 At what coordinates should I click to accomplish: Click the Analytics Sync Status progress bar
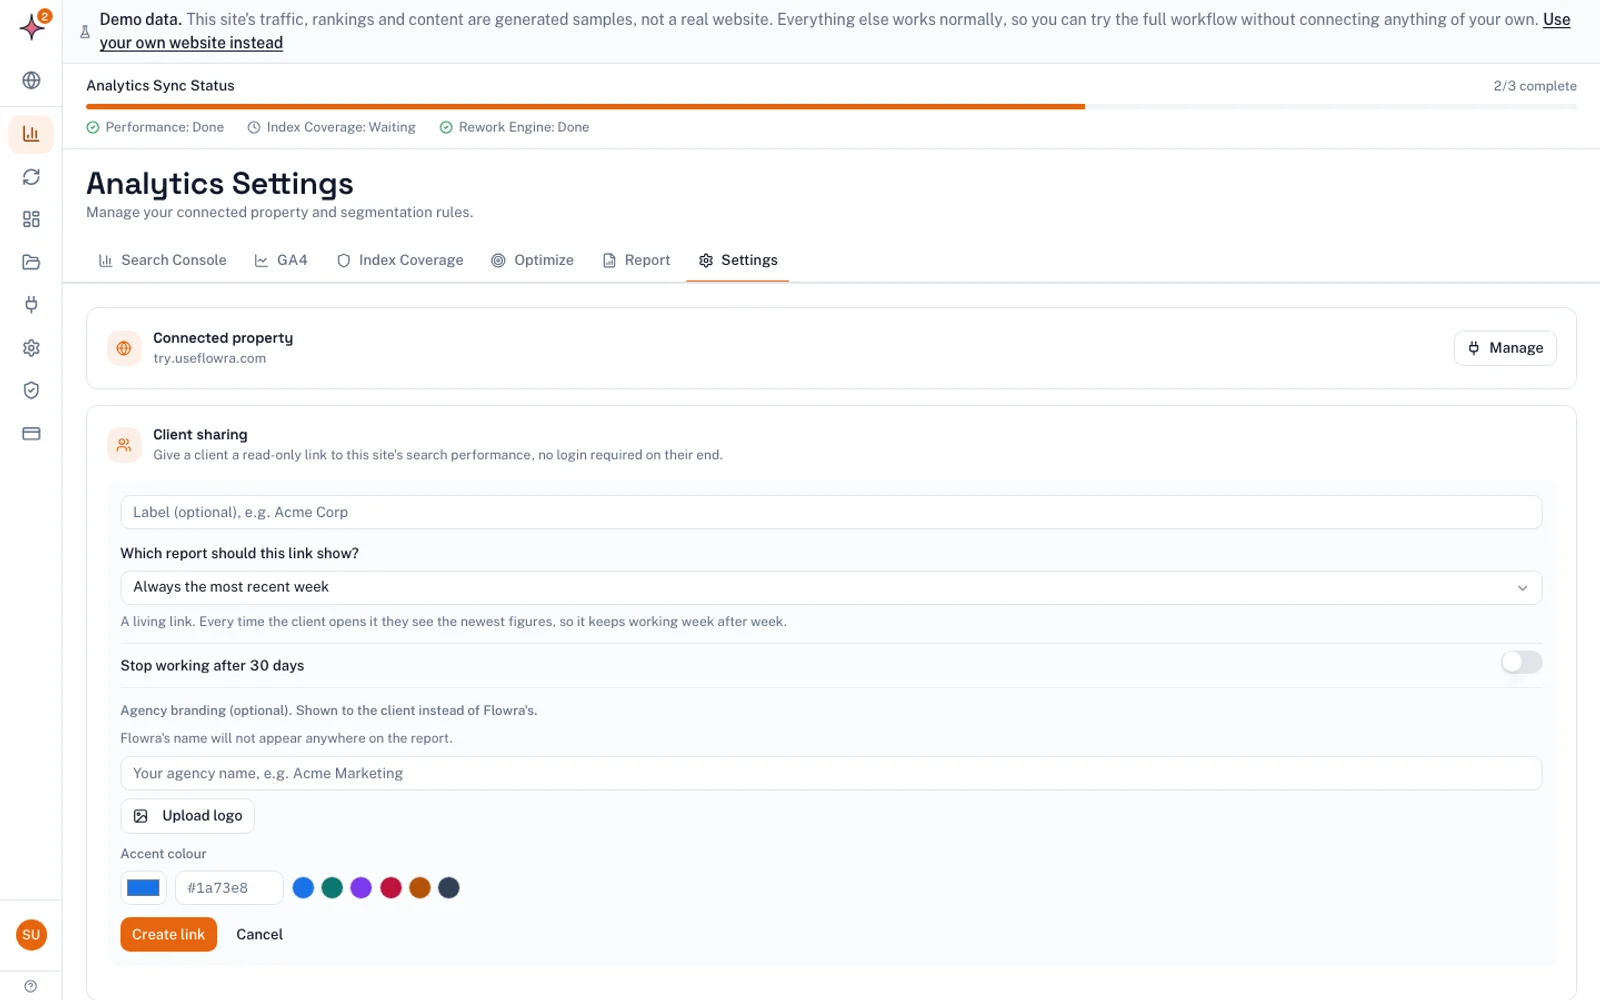(831, 106)
